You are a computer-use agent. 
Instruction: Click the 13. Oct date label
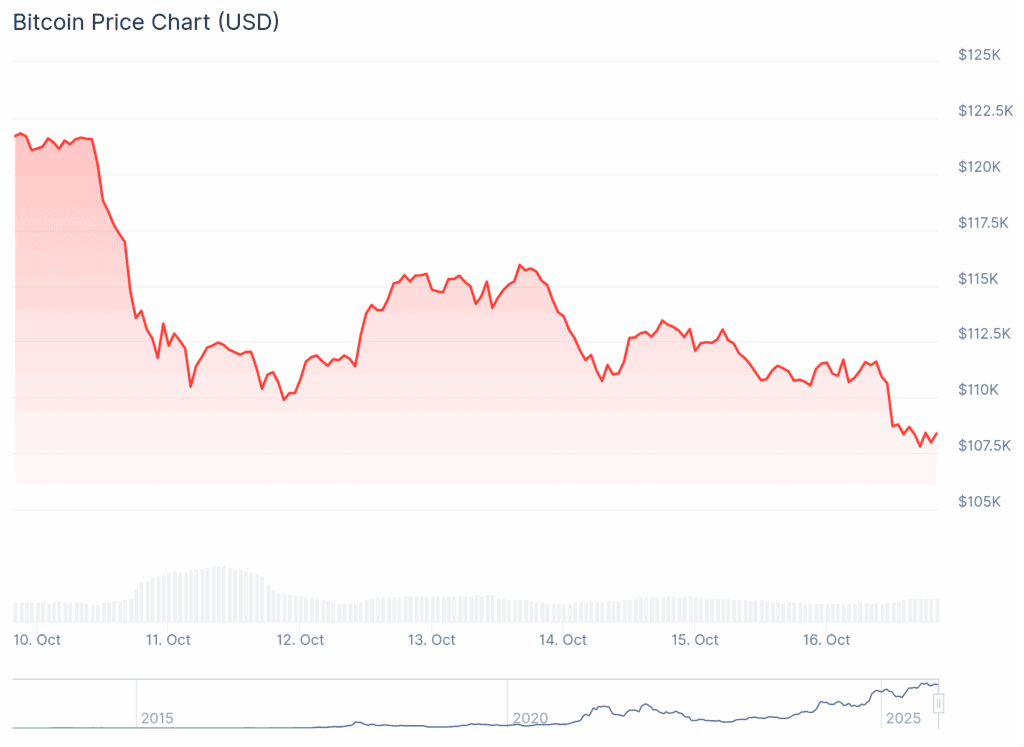[430, 640]
